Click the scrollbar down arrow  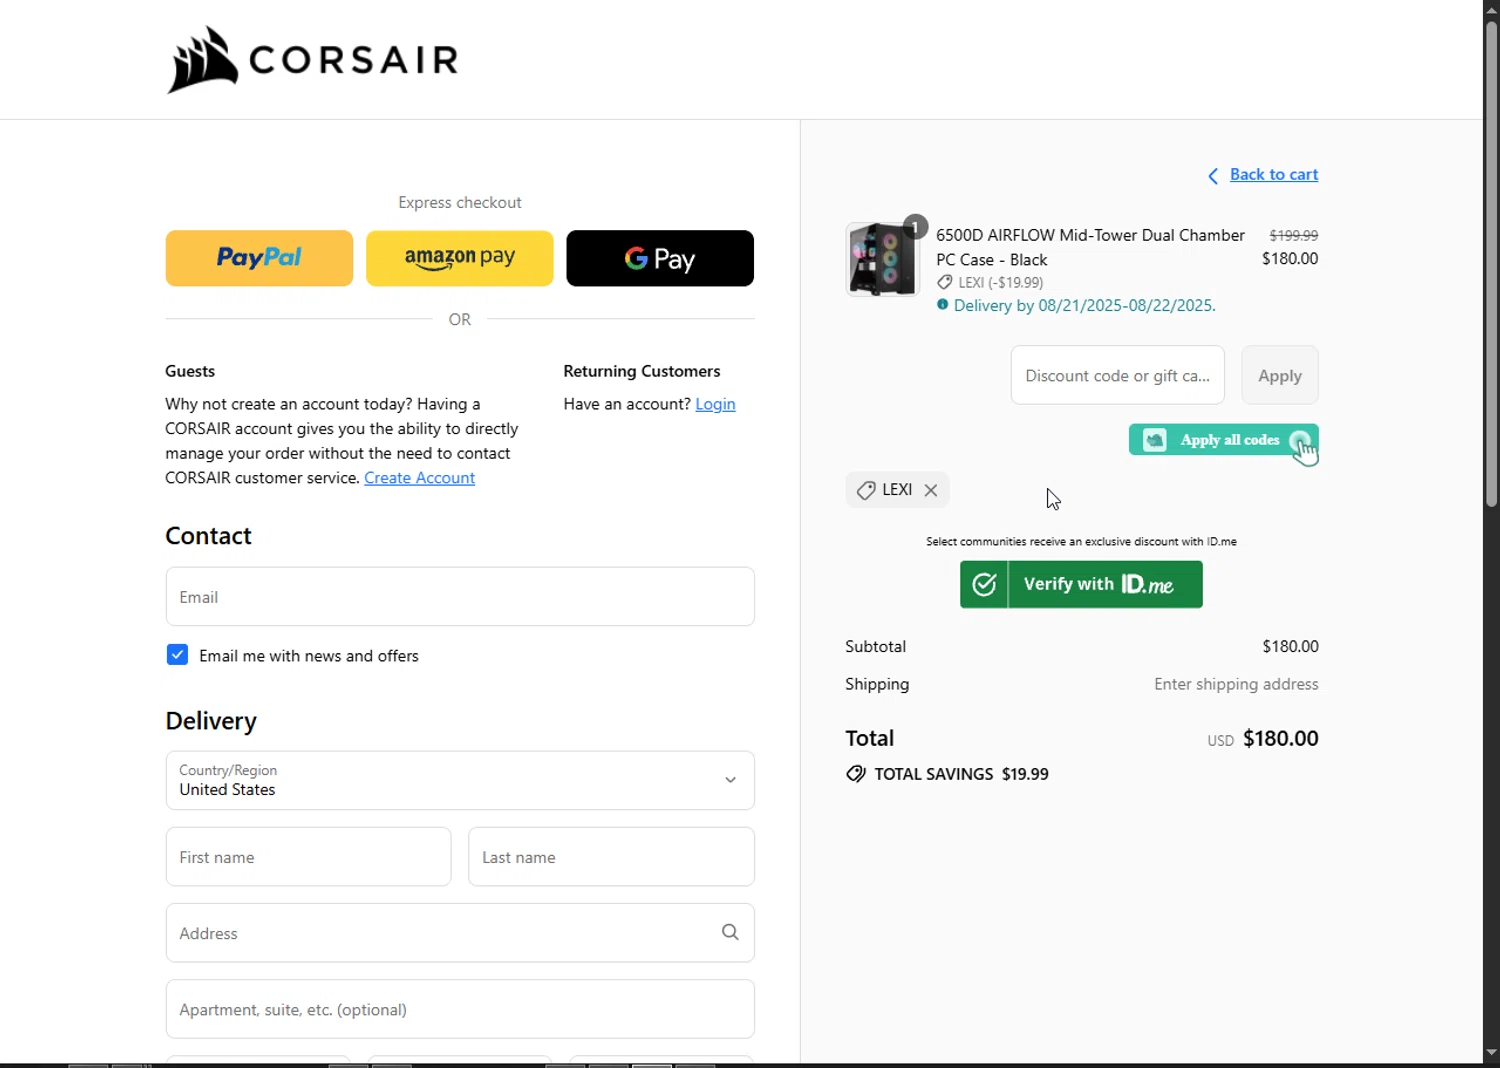(x=1491, y=1052)
